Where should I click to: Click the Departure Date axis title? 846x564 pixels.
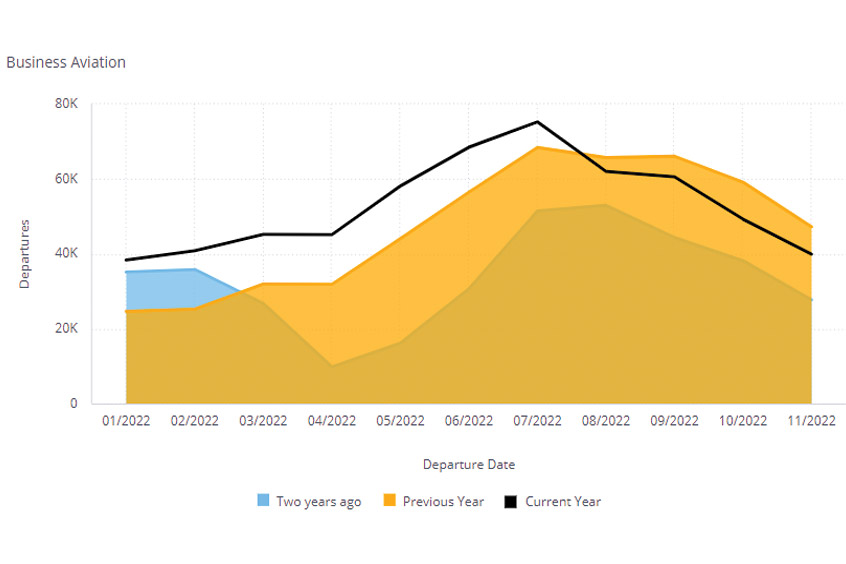click(x=469, y=464)
